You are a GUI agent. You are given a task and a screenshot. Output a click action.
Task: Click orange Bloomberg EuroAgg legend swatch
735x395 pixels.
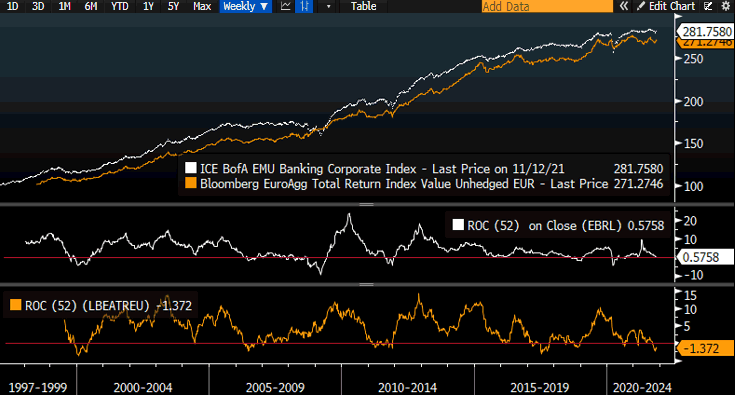pyautogui.click(x=191, y=183)
